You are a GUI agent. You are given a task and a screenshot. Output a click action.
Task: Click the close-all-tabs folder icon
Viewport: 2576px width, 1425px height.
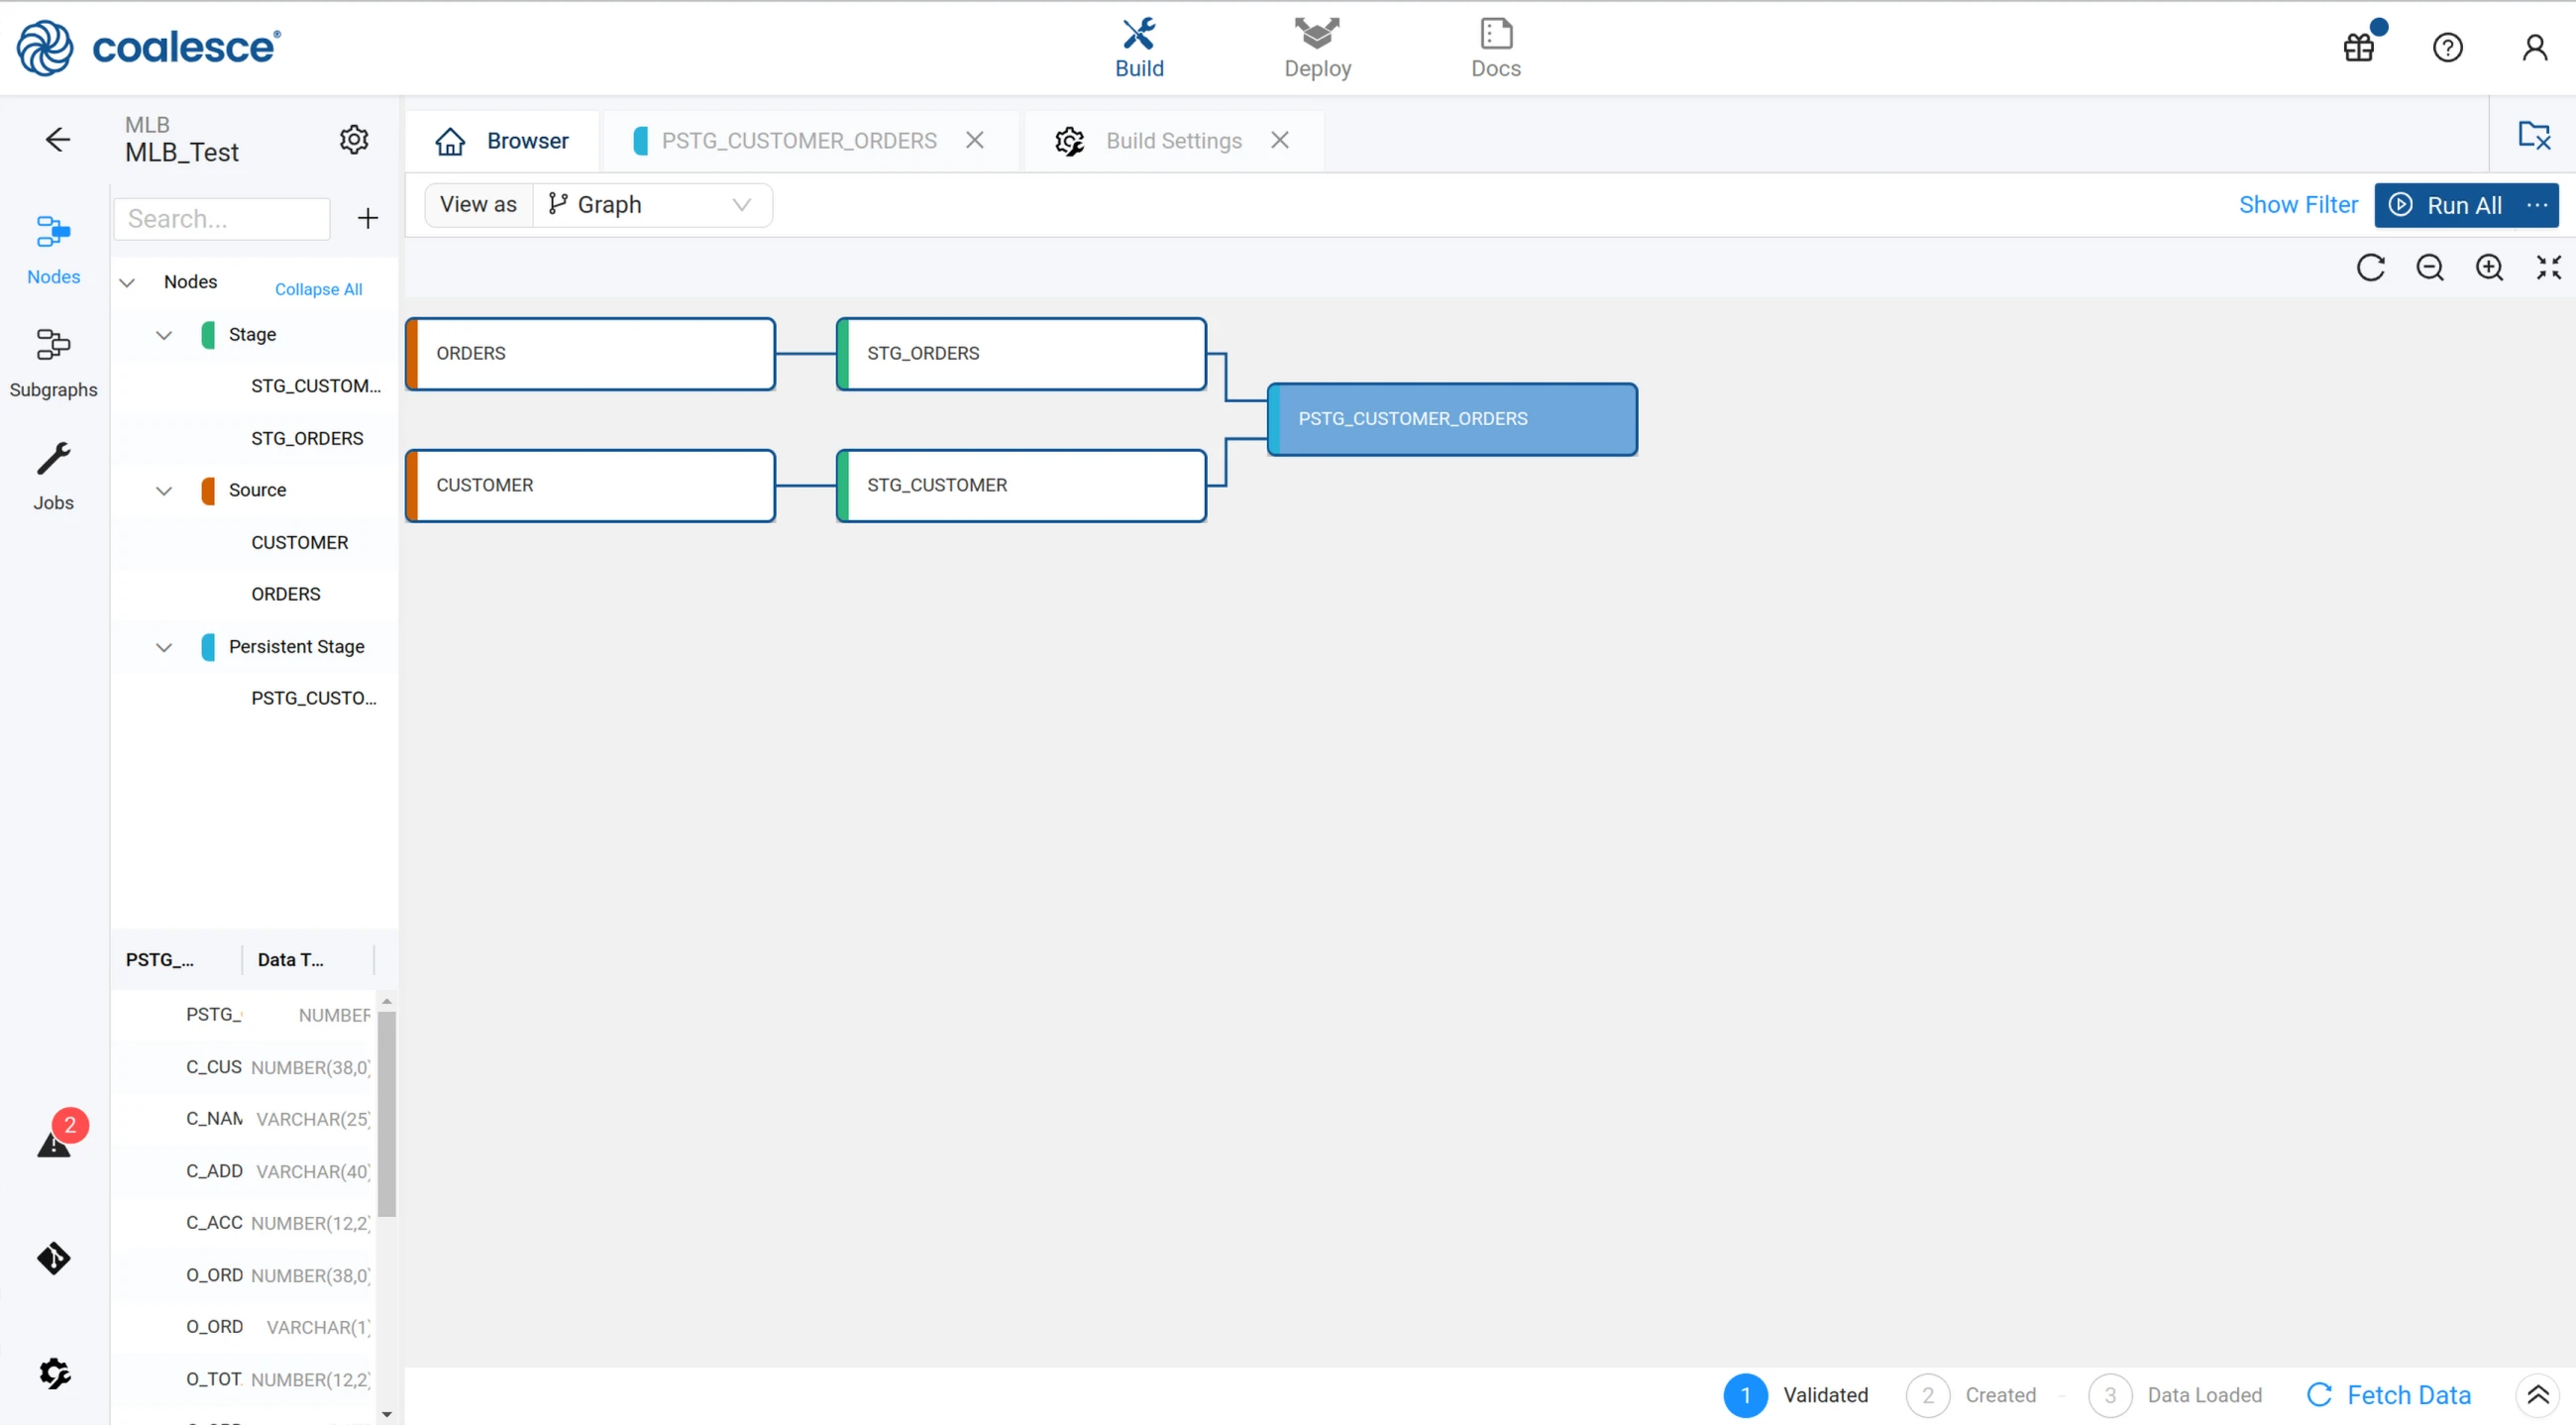(x=2533, y=135)
